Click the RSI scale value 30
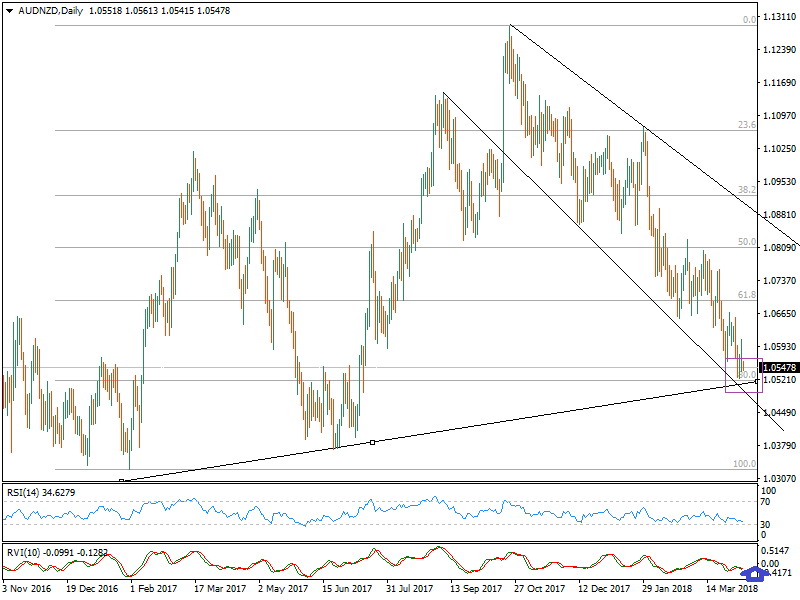The height and width of the screenshot is (600, 800). pyautogui.click(x=765, y=524)
